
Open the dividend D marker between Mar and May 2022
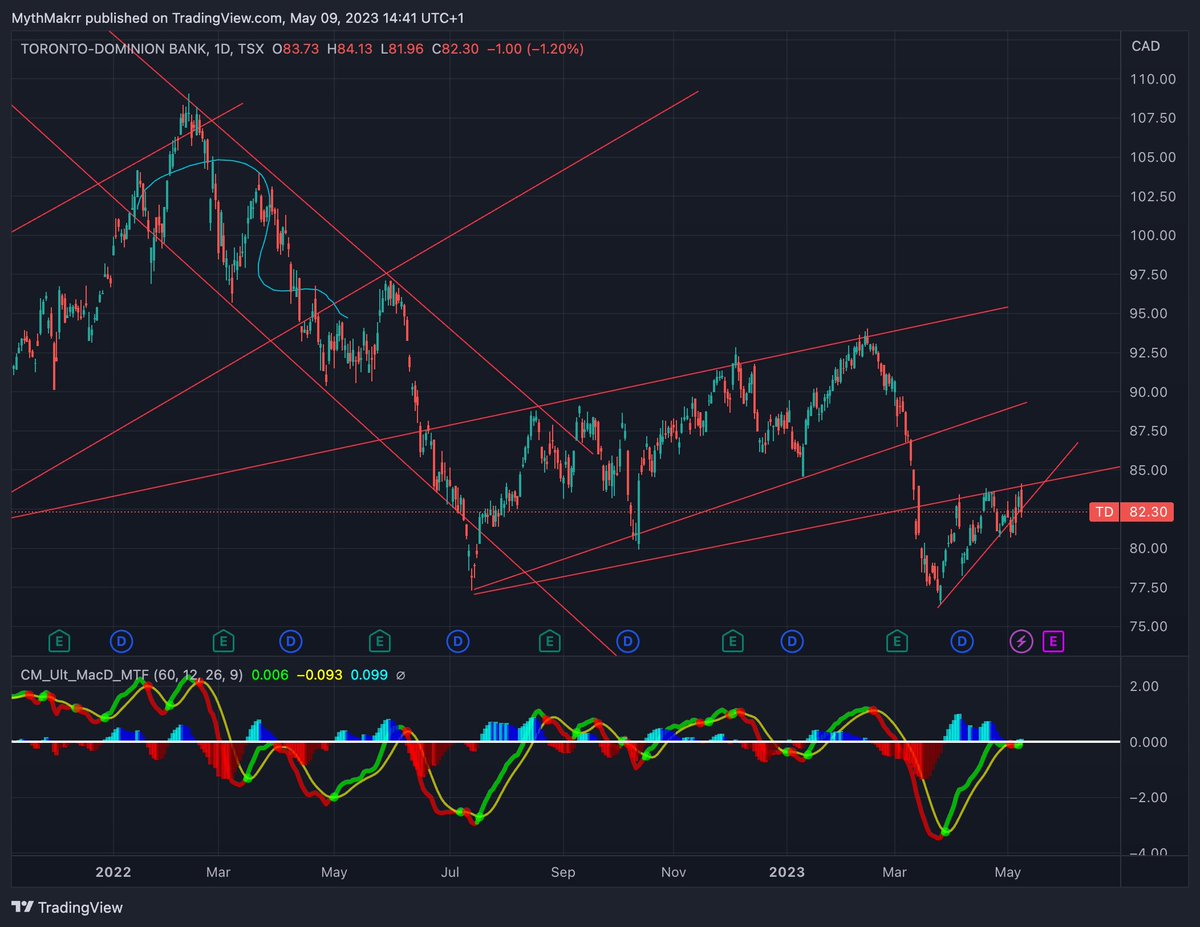(291, 639)
